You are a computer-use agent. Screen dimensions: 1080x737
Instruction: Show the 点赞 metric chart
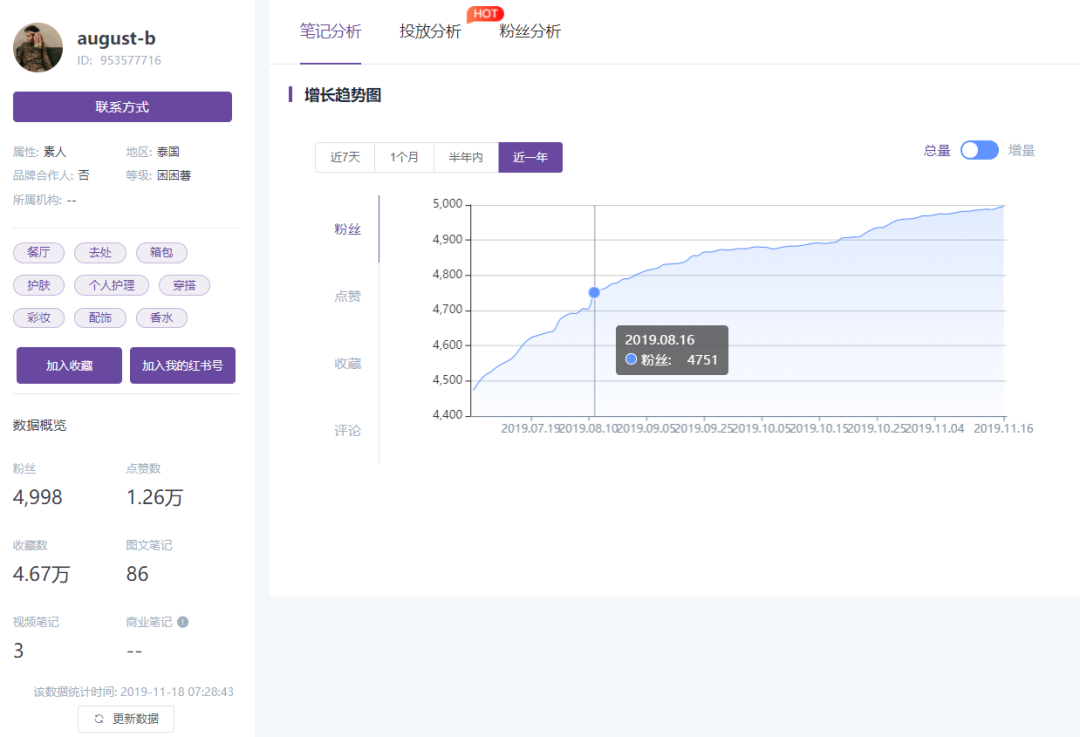347,296
